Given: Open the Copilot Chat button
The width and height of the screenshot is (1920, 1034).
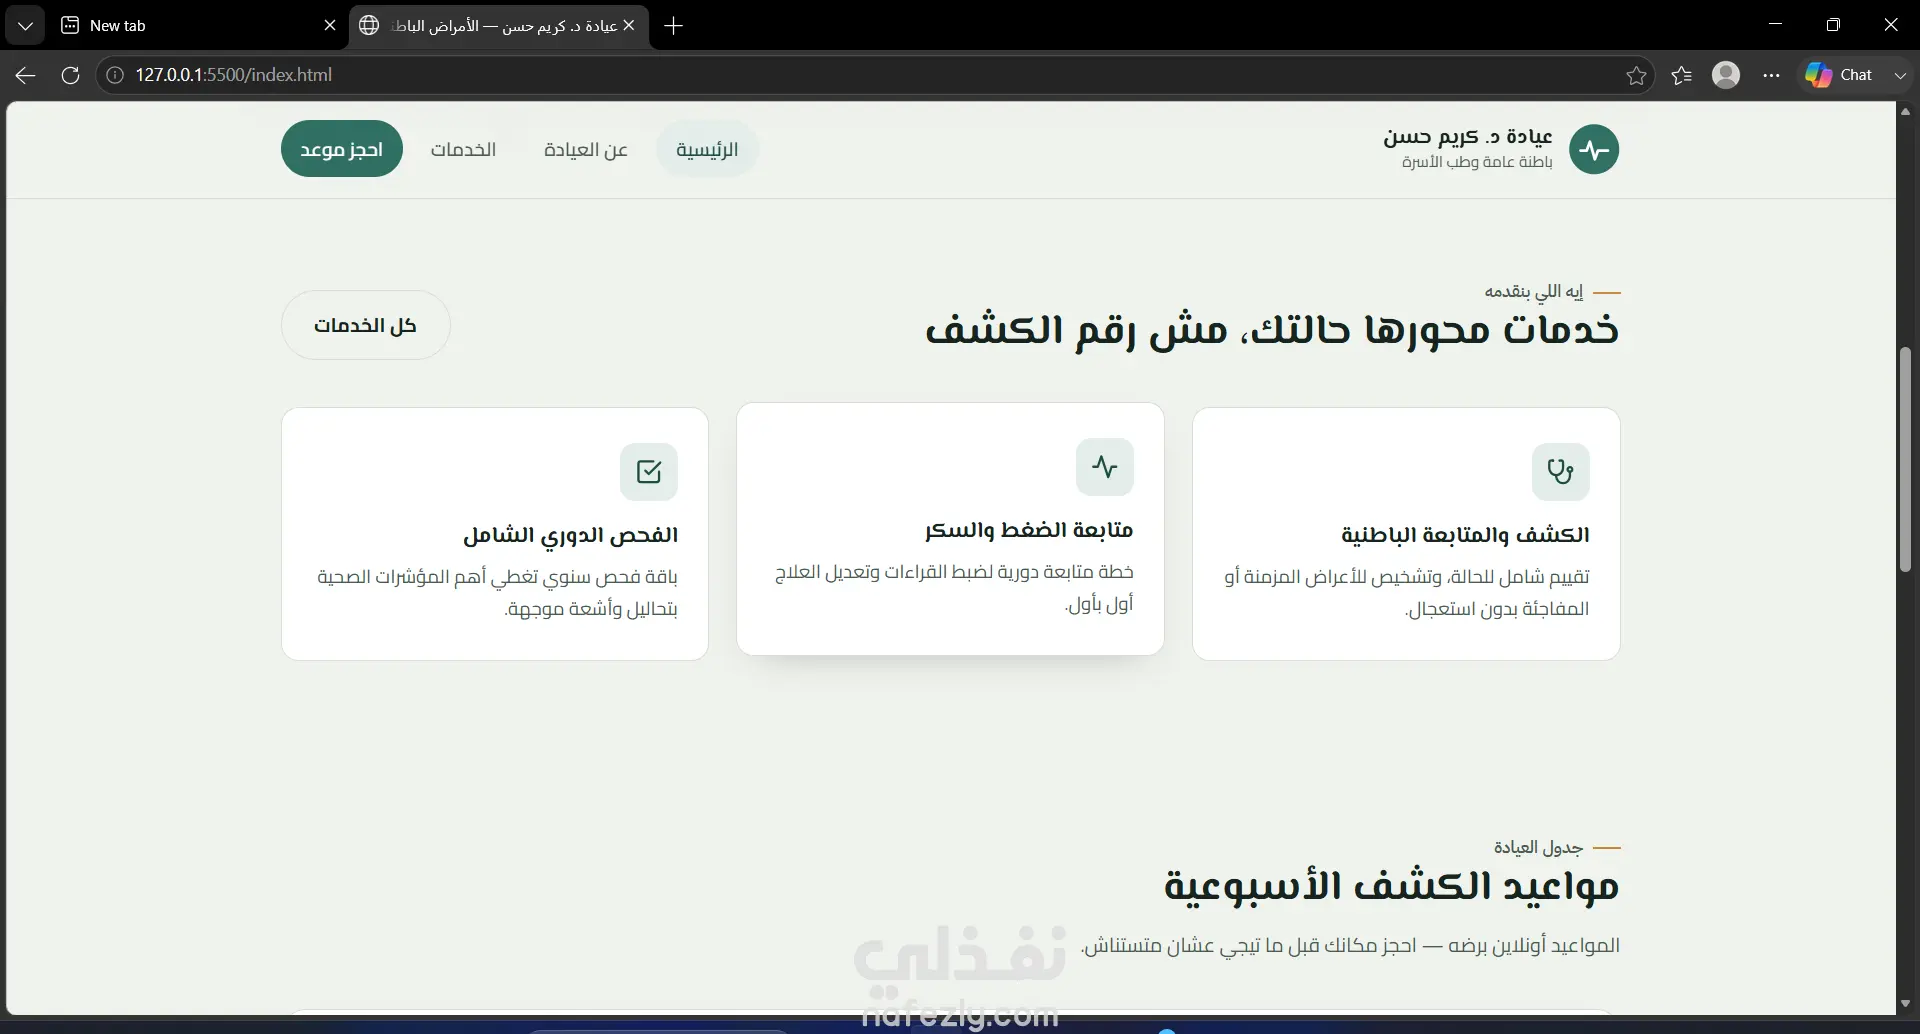Looking at the screenshot, I should coord(1840,75).
